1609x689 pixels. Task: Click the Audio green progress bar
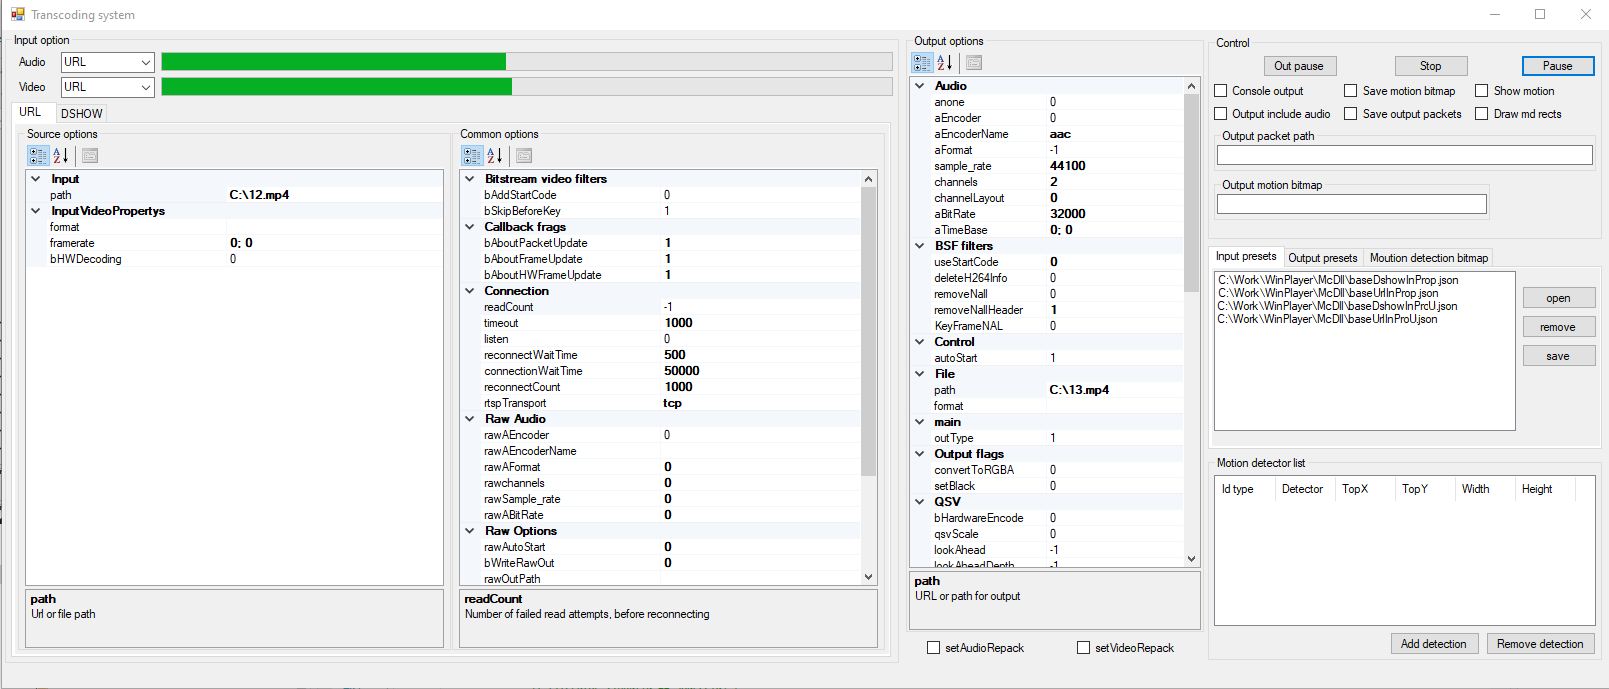point(526,62)
